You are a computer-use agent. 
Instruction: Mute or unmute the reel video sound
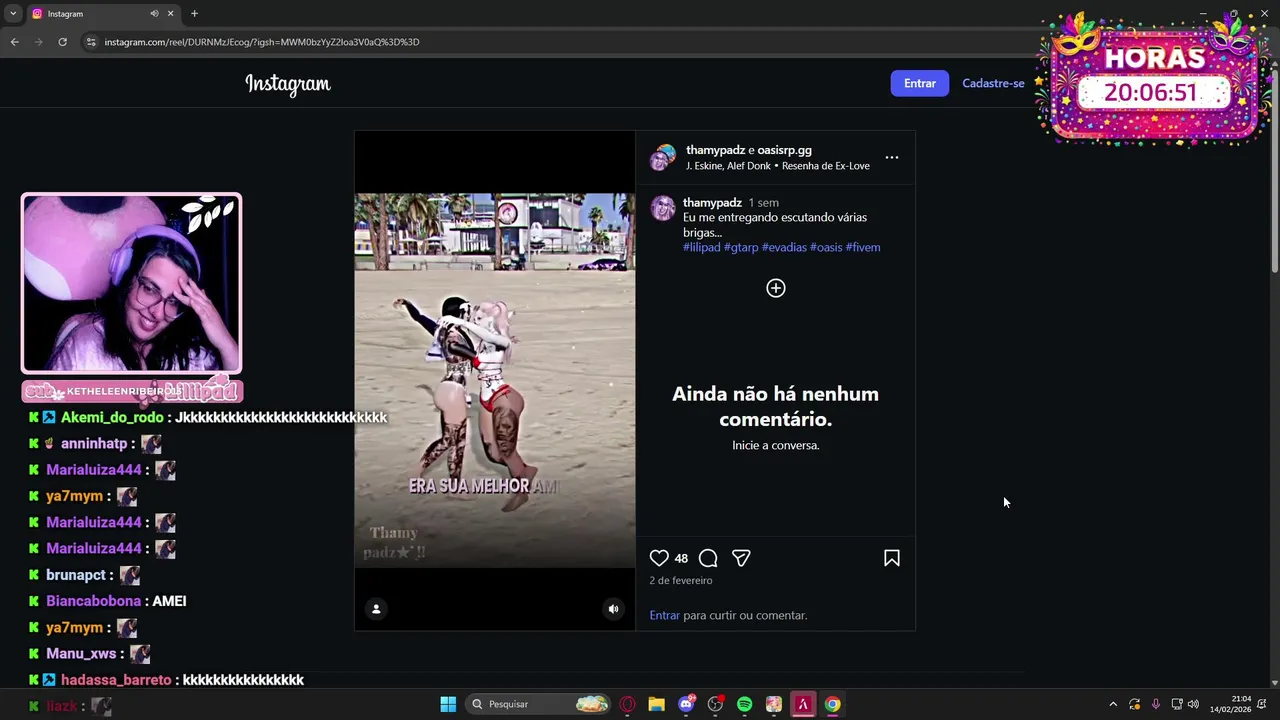pos(614,609)
